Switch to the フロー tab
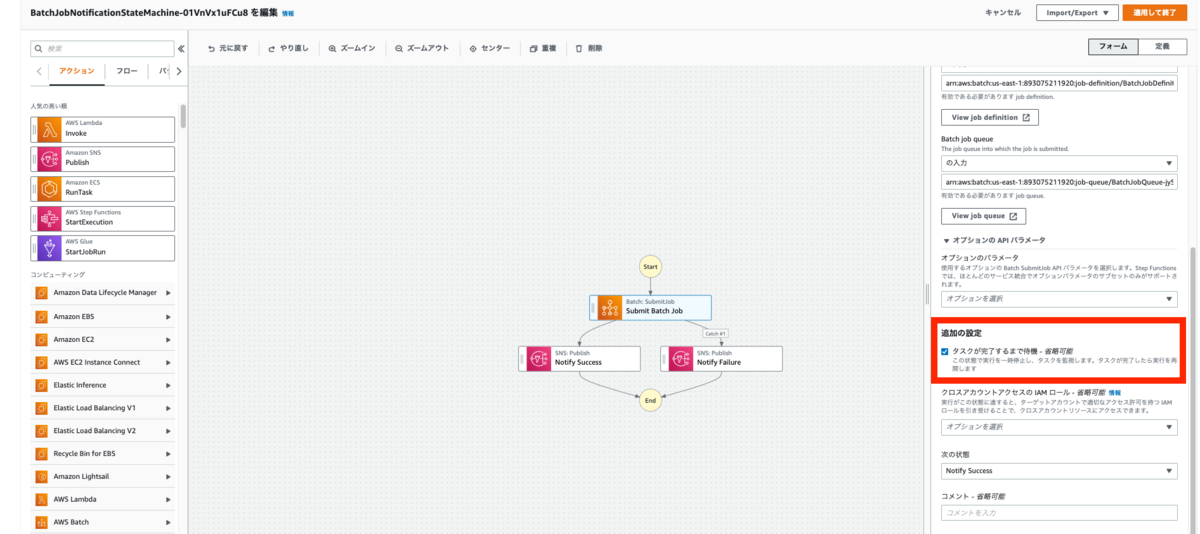Screen dimensions: 1200x534 point(126,71)
